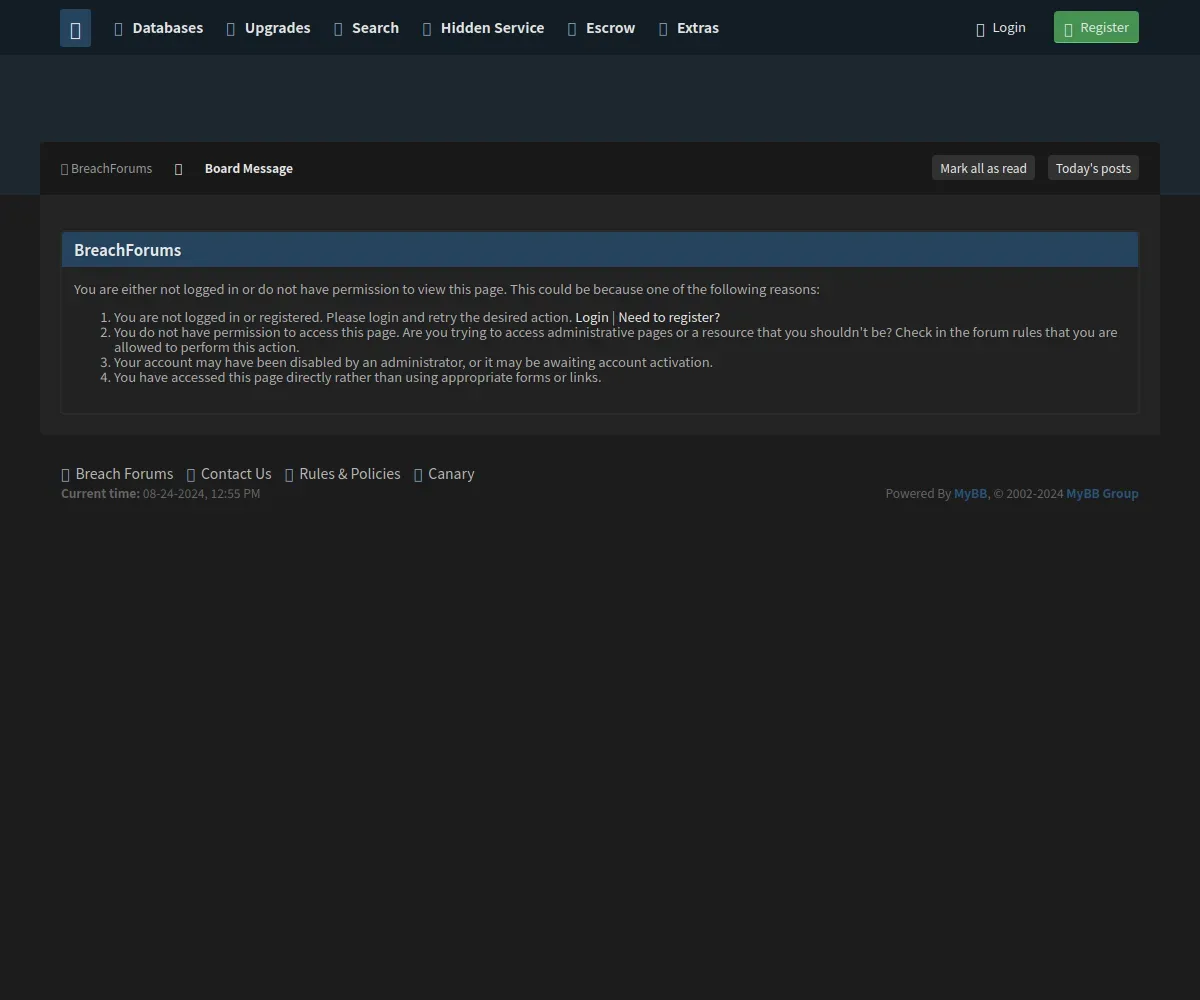The height and width of the screenshot is (1000, 1200).
Task: Click the icon beside Search
Action: pos(338,29)
